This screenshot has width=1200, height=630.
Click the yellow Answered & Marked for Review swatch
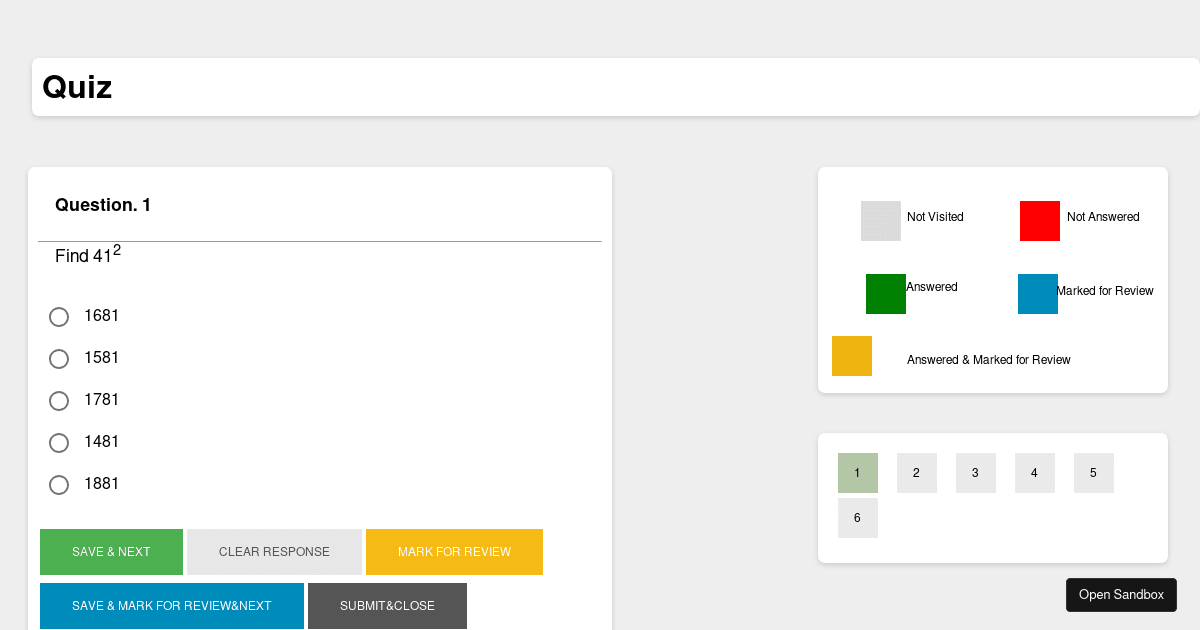coord(851,355)
